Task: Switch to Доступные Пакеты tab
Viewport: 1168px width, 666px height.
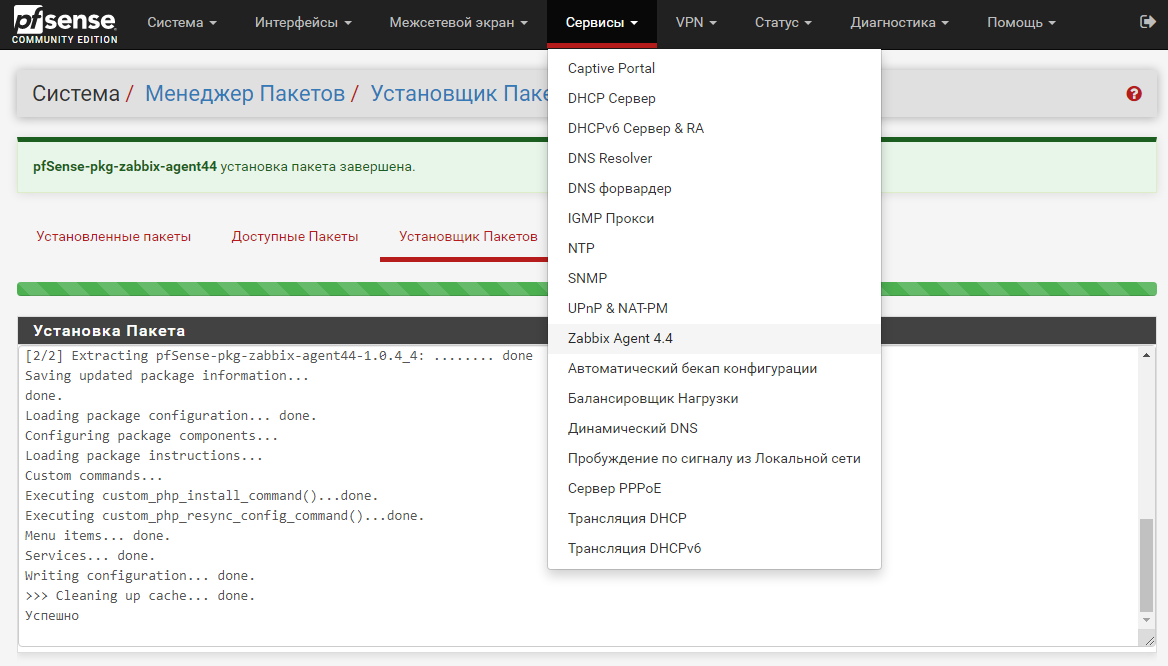Action: [x=295, y=236]
